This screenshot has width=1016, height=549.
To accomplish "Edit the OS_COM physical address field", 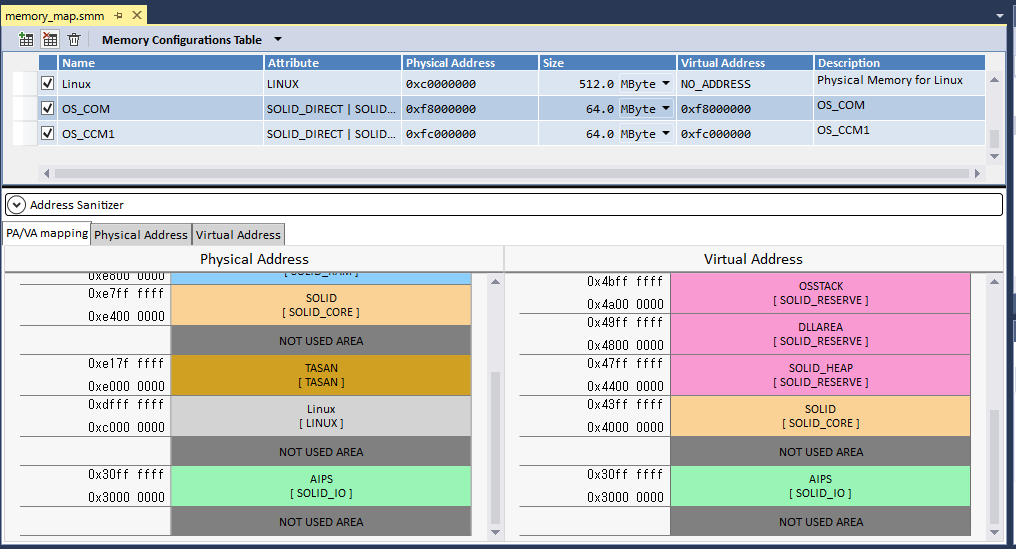I will pos(470,109).
